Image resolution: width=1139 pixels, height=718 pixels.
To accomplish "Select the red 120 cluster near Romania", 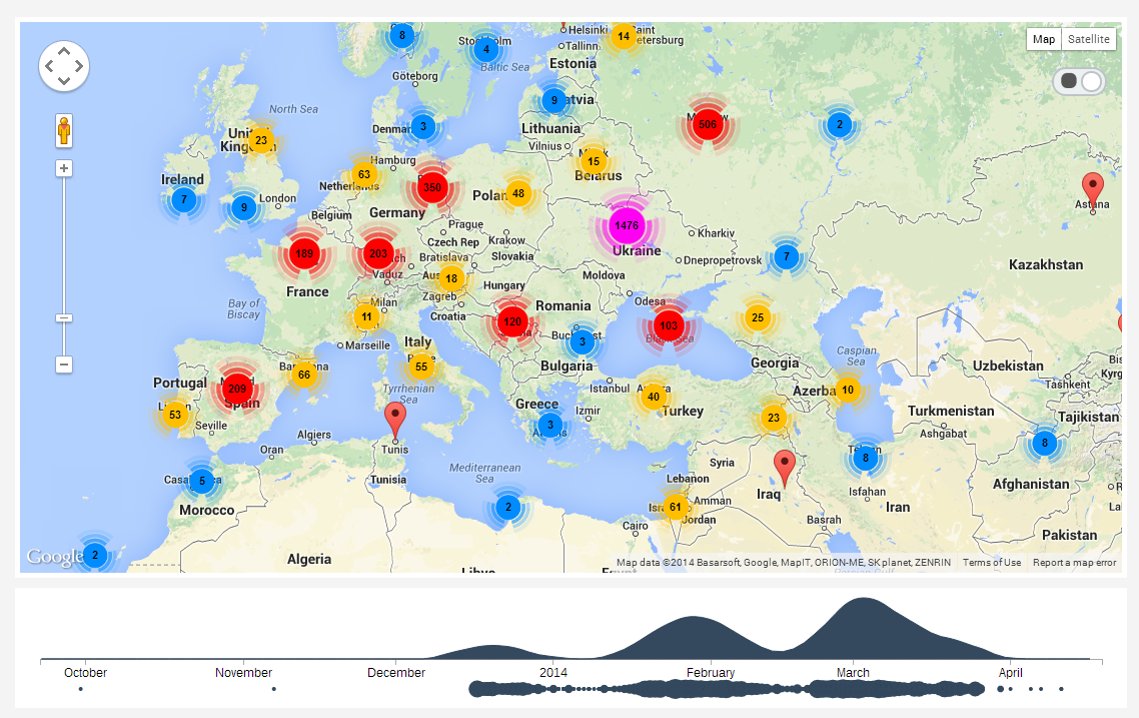I will click(x=512, y=322).
